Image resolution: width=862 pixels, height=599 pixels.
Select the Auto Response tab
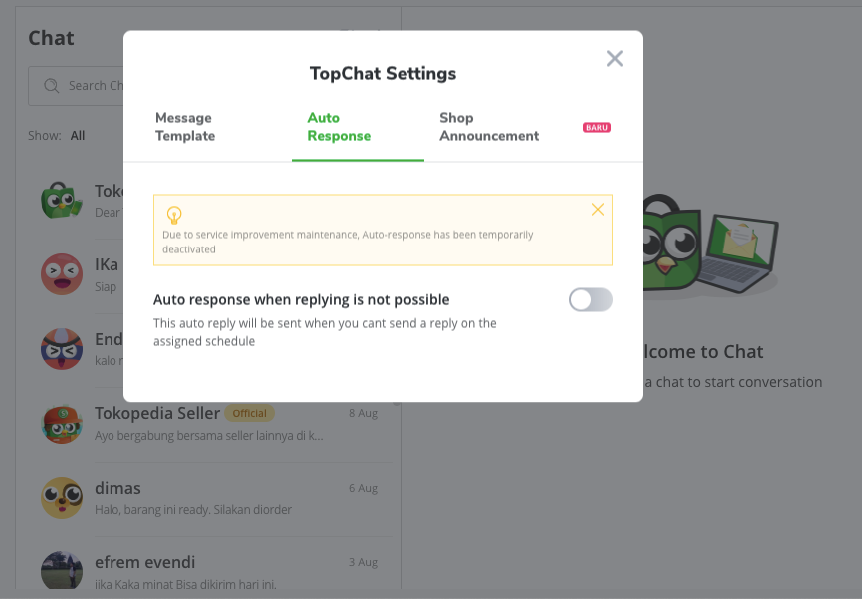click(339, 127)
